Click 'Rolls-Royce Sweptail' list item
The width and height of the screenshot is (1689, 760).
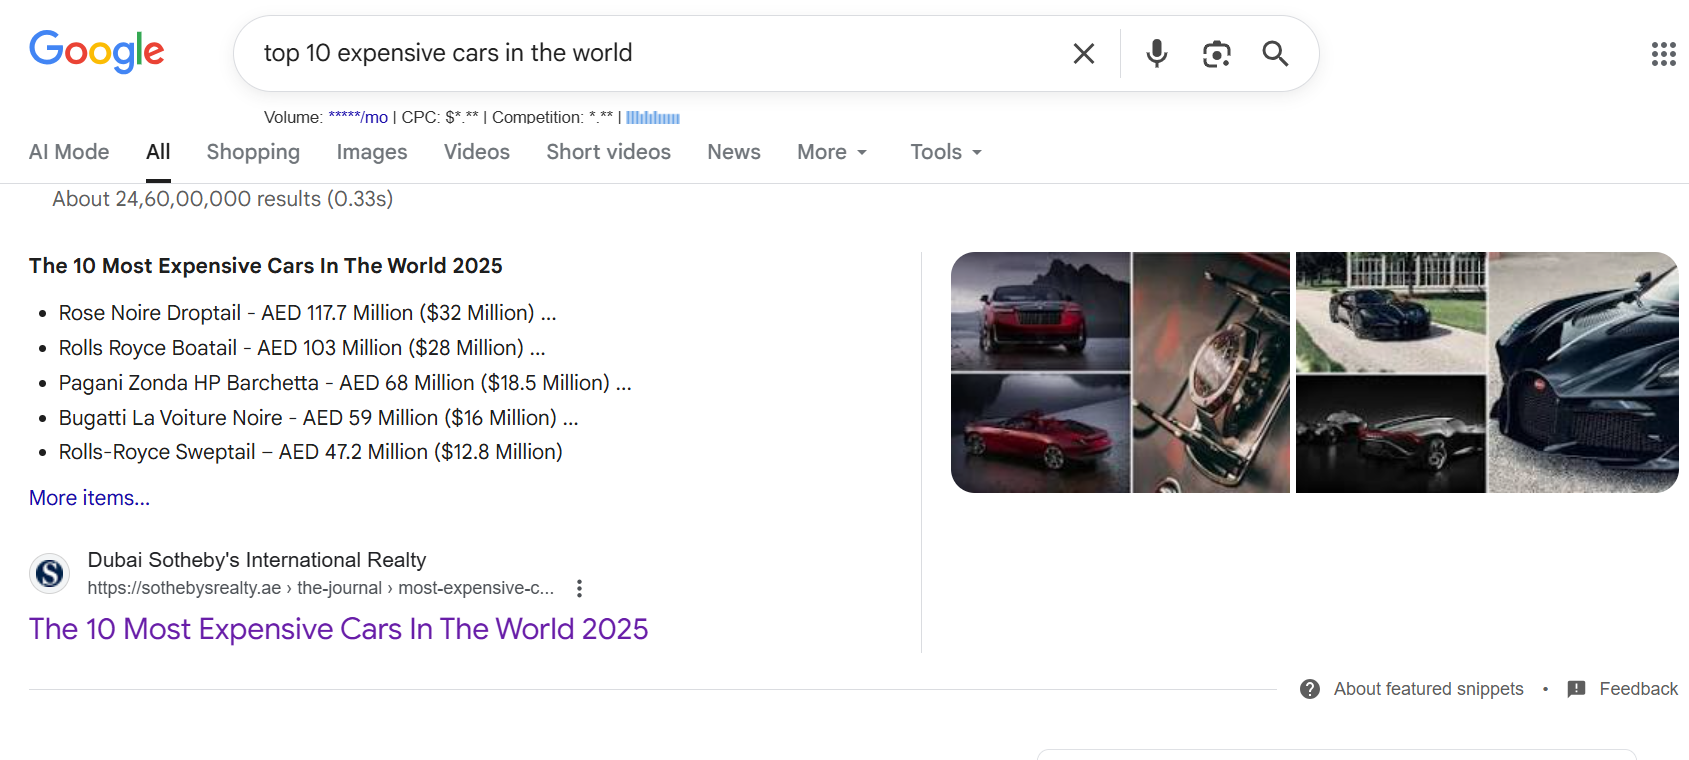[311, 452]
